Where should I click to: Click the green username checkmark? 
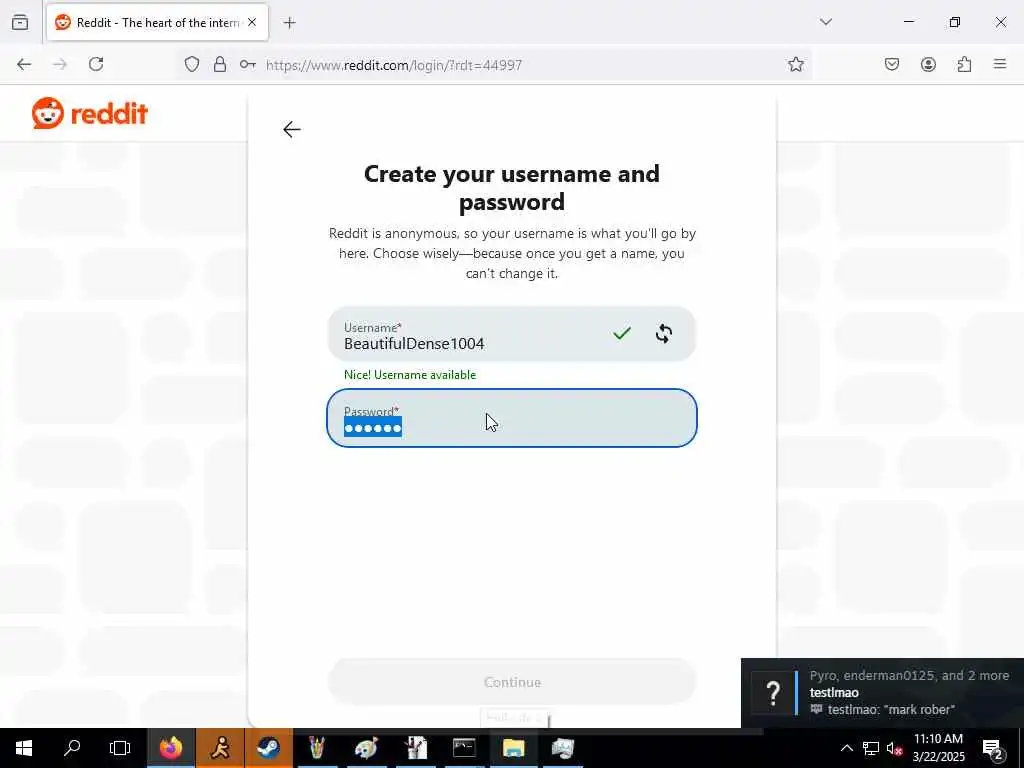pyautogui.click(x=622, y=334)
